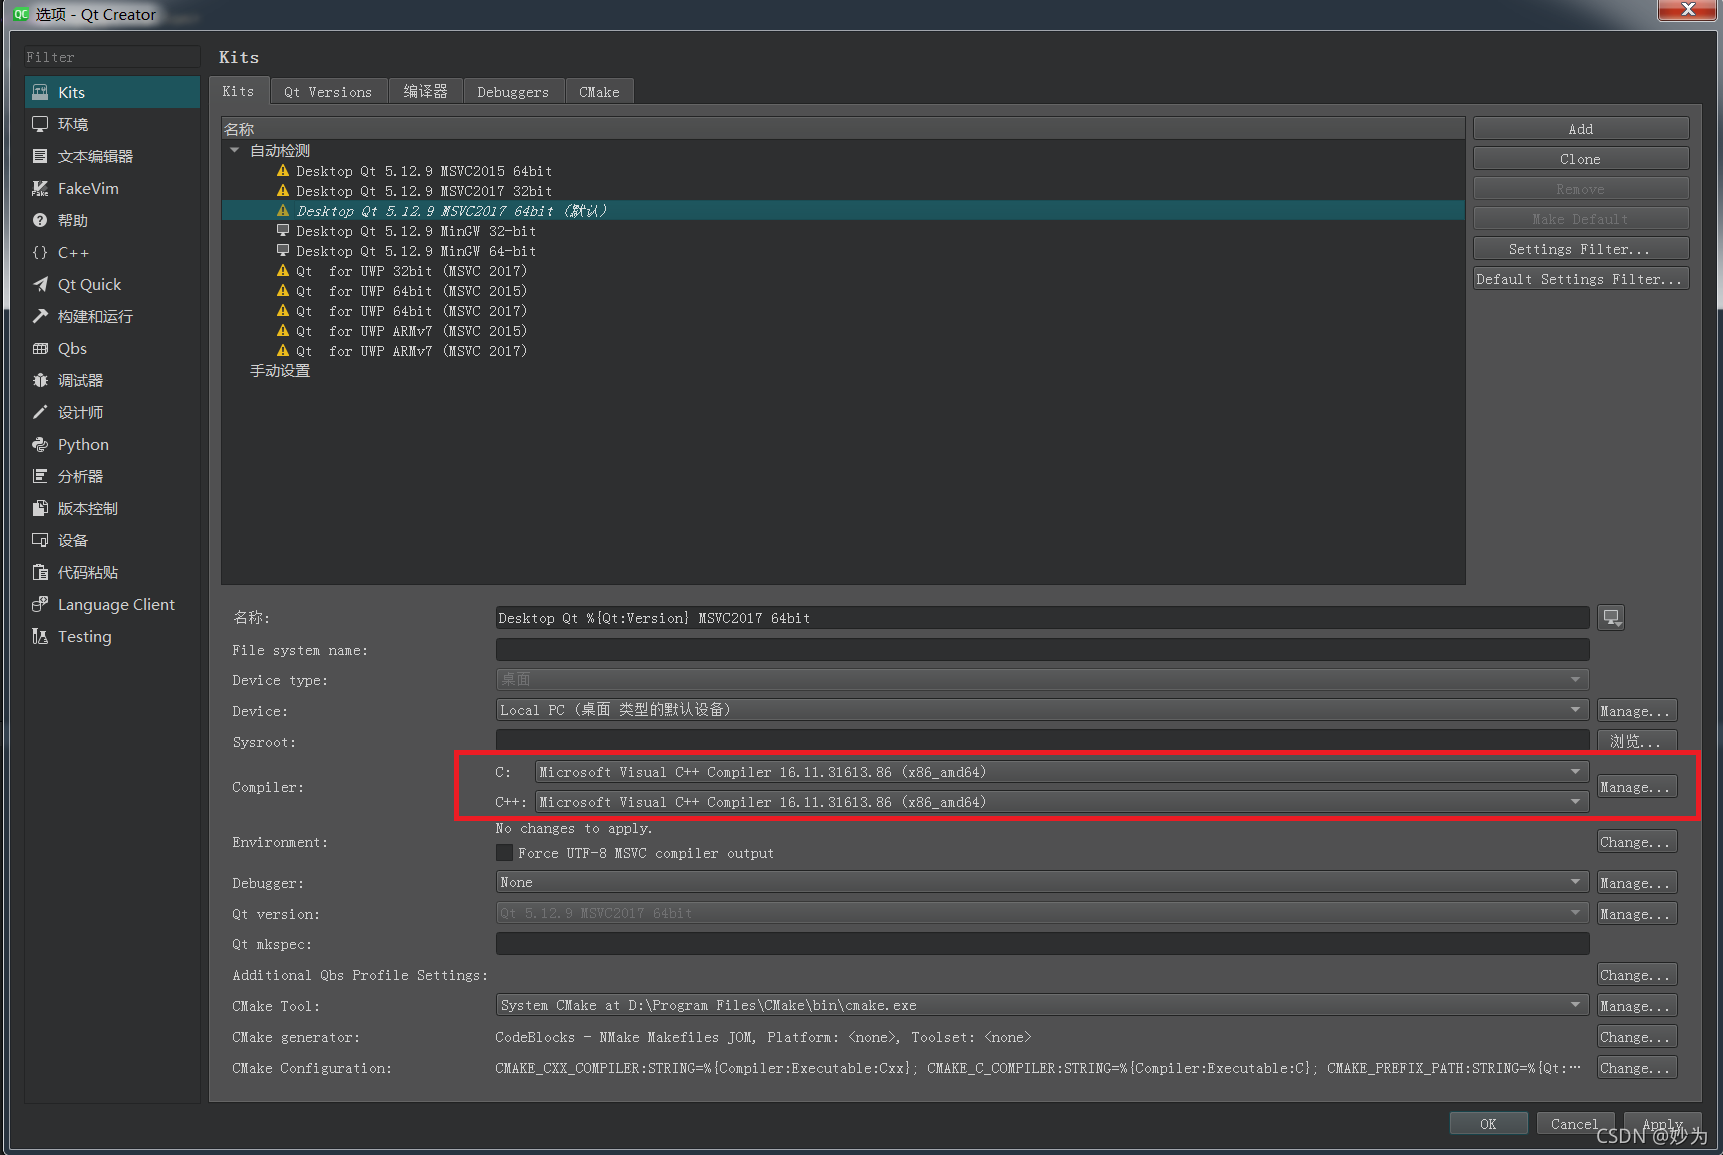The width and height of the screenshot is (1723, 1155).
Task: Click the Clone button
Action: pyautogui.click(x=1581, y=159)
